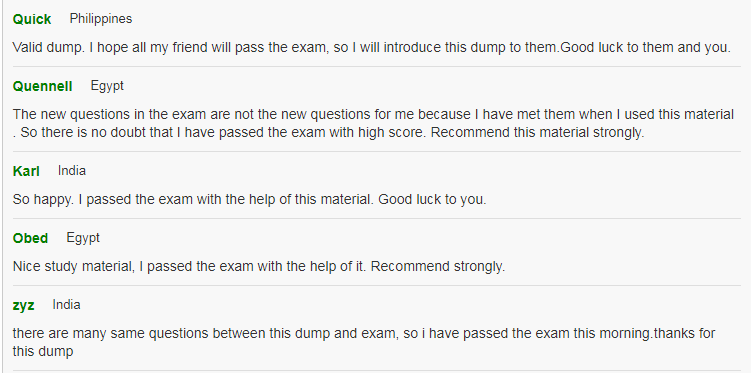
Task: Click zyz's review about same questions
Action: click(x=364, y=342)
